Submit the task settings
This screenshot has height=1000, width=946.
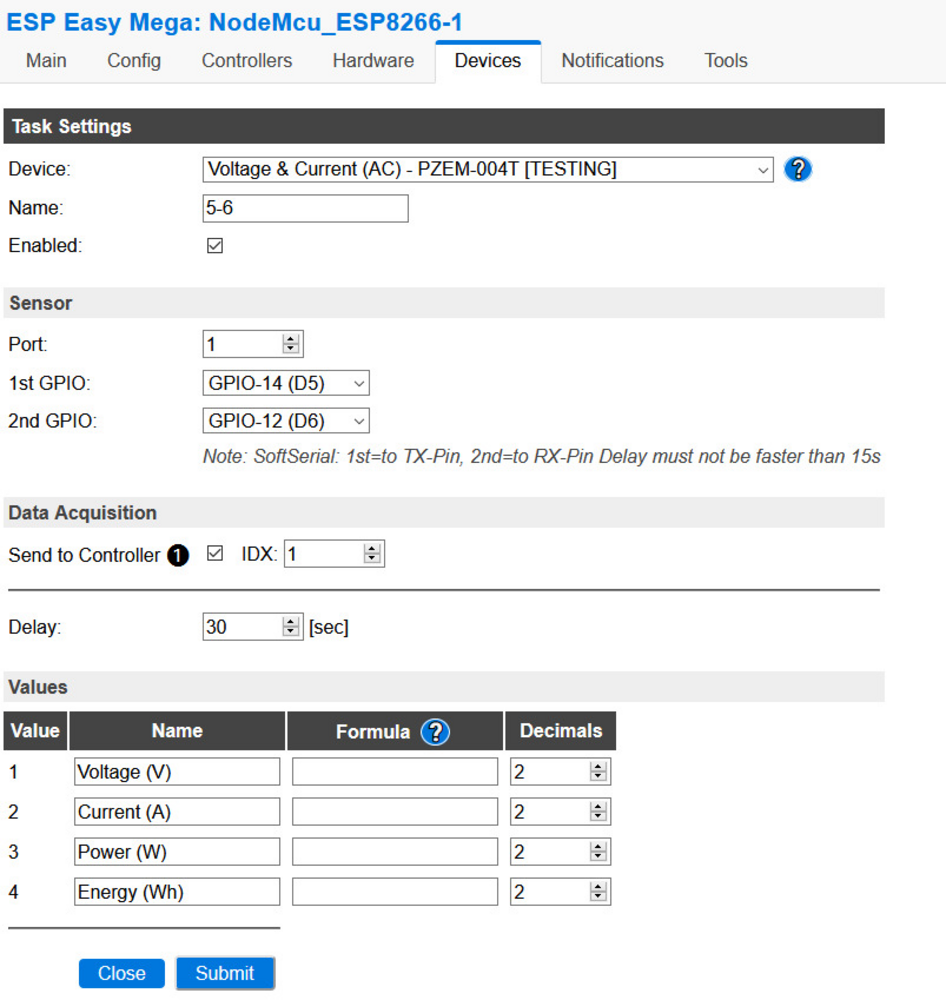(x=225, y=973)
